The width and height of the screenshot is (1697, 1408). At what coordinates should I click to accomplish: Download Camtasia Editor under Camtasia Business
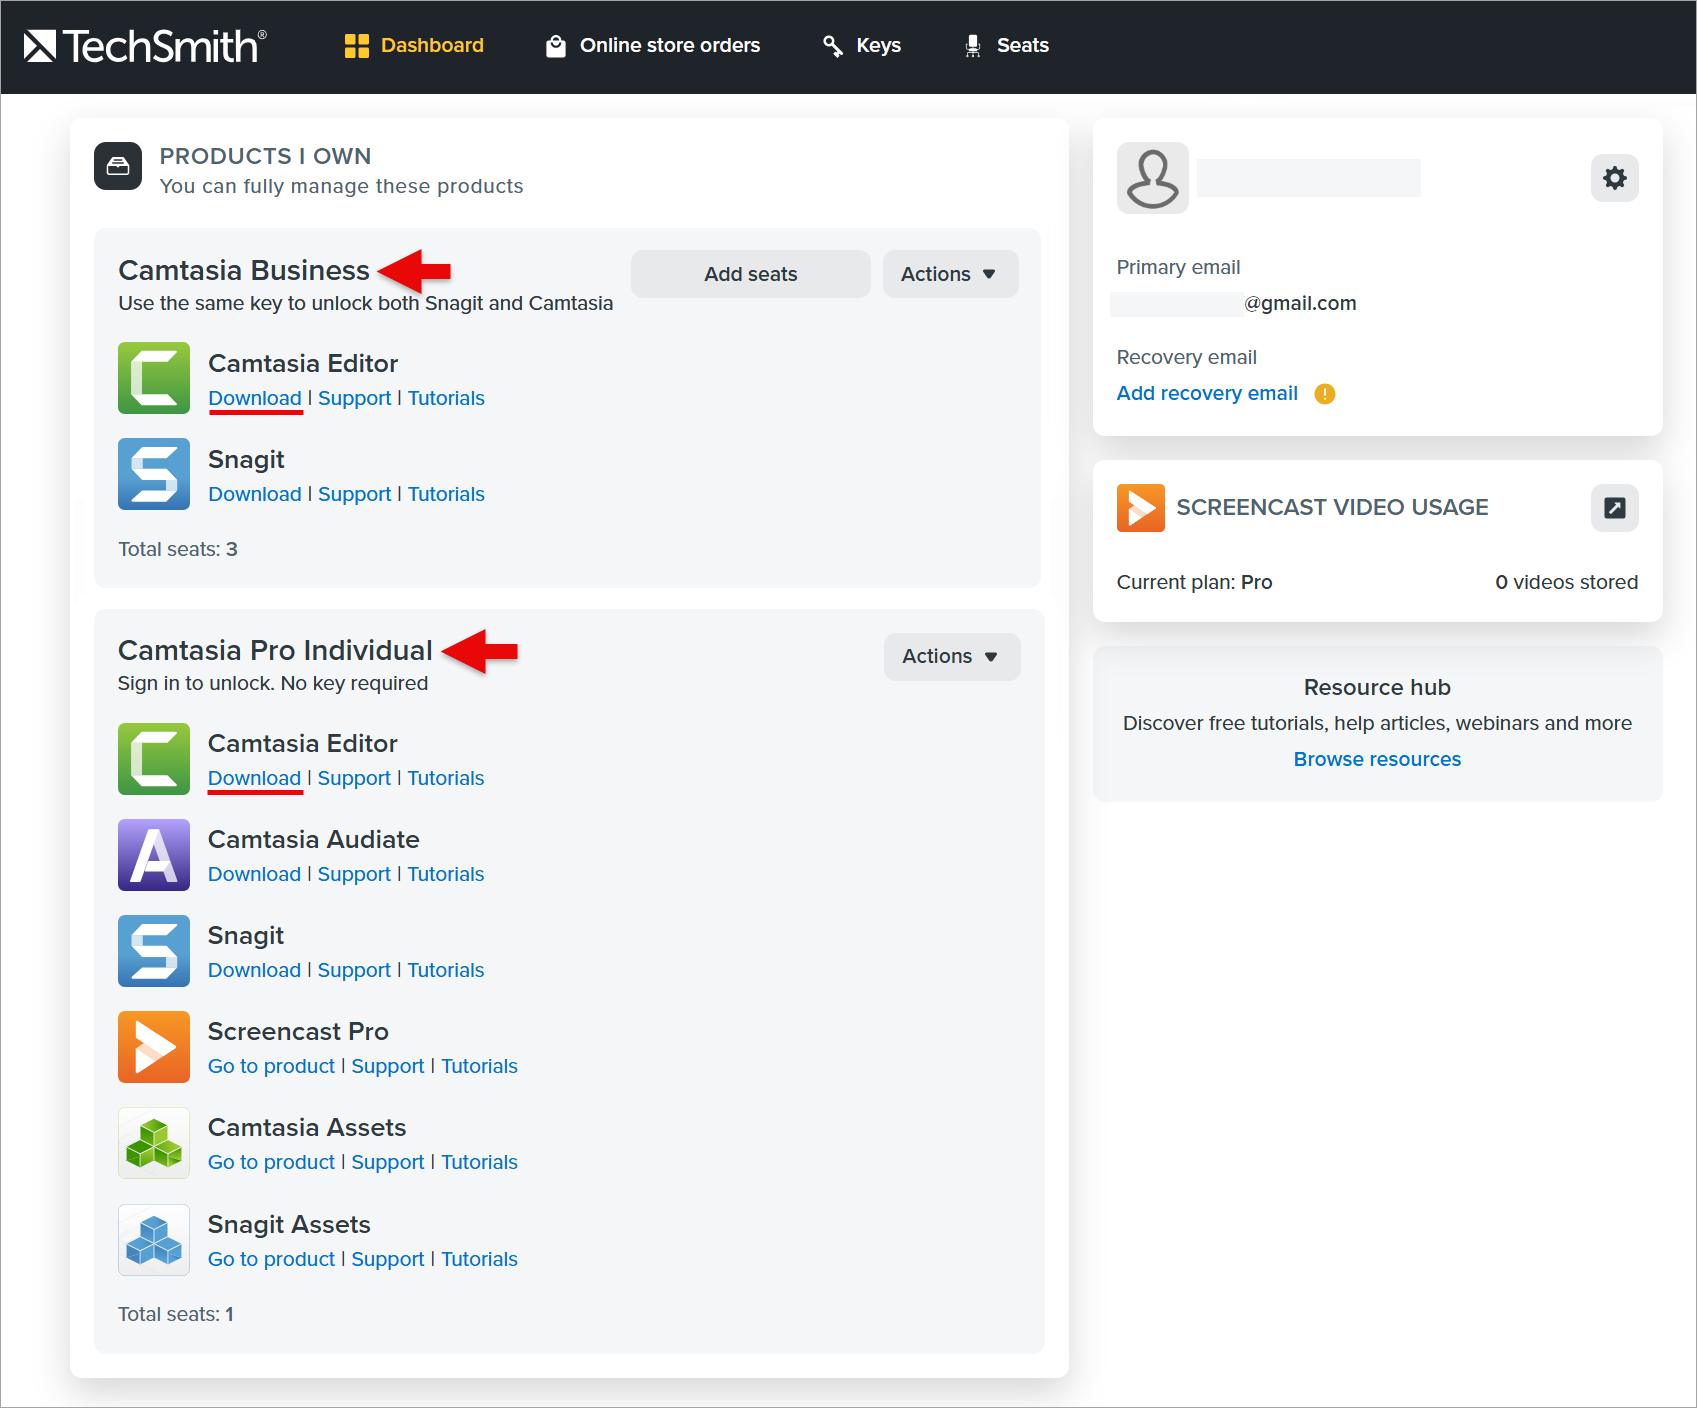pyautogui.click(x=255, y=399)
